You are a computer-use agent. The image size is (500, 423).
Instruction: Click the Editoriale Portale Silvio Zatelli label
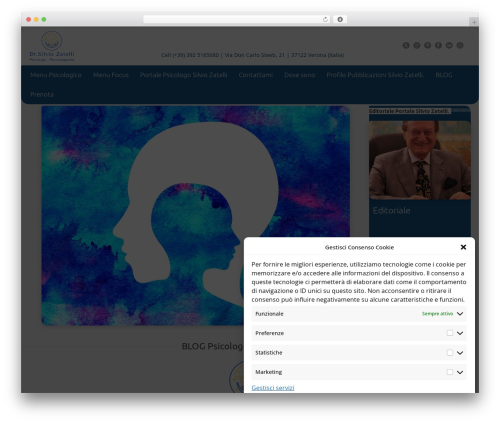point(410,111)
